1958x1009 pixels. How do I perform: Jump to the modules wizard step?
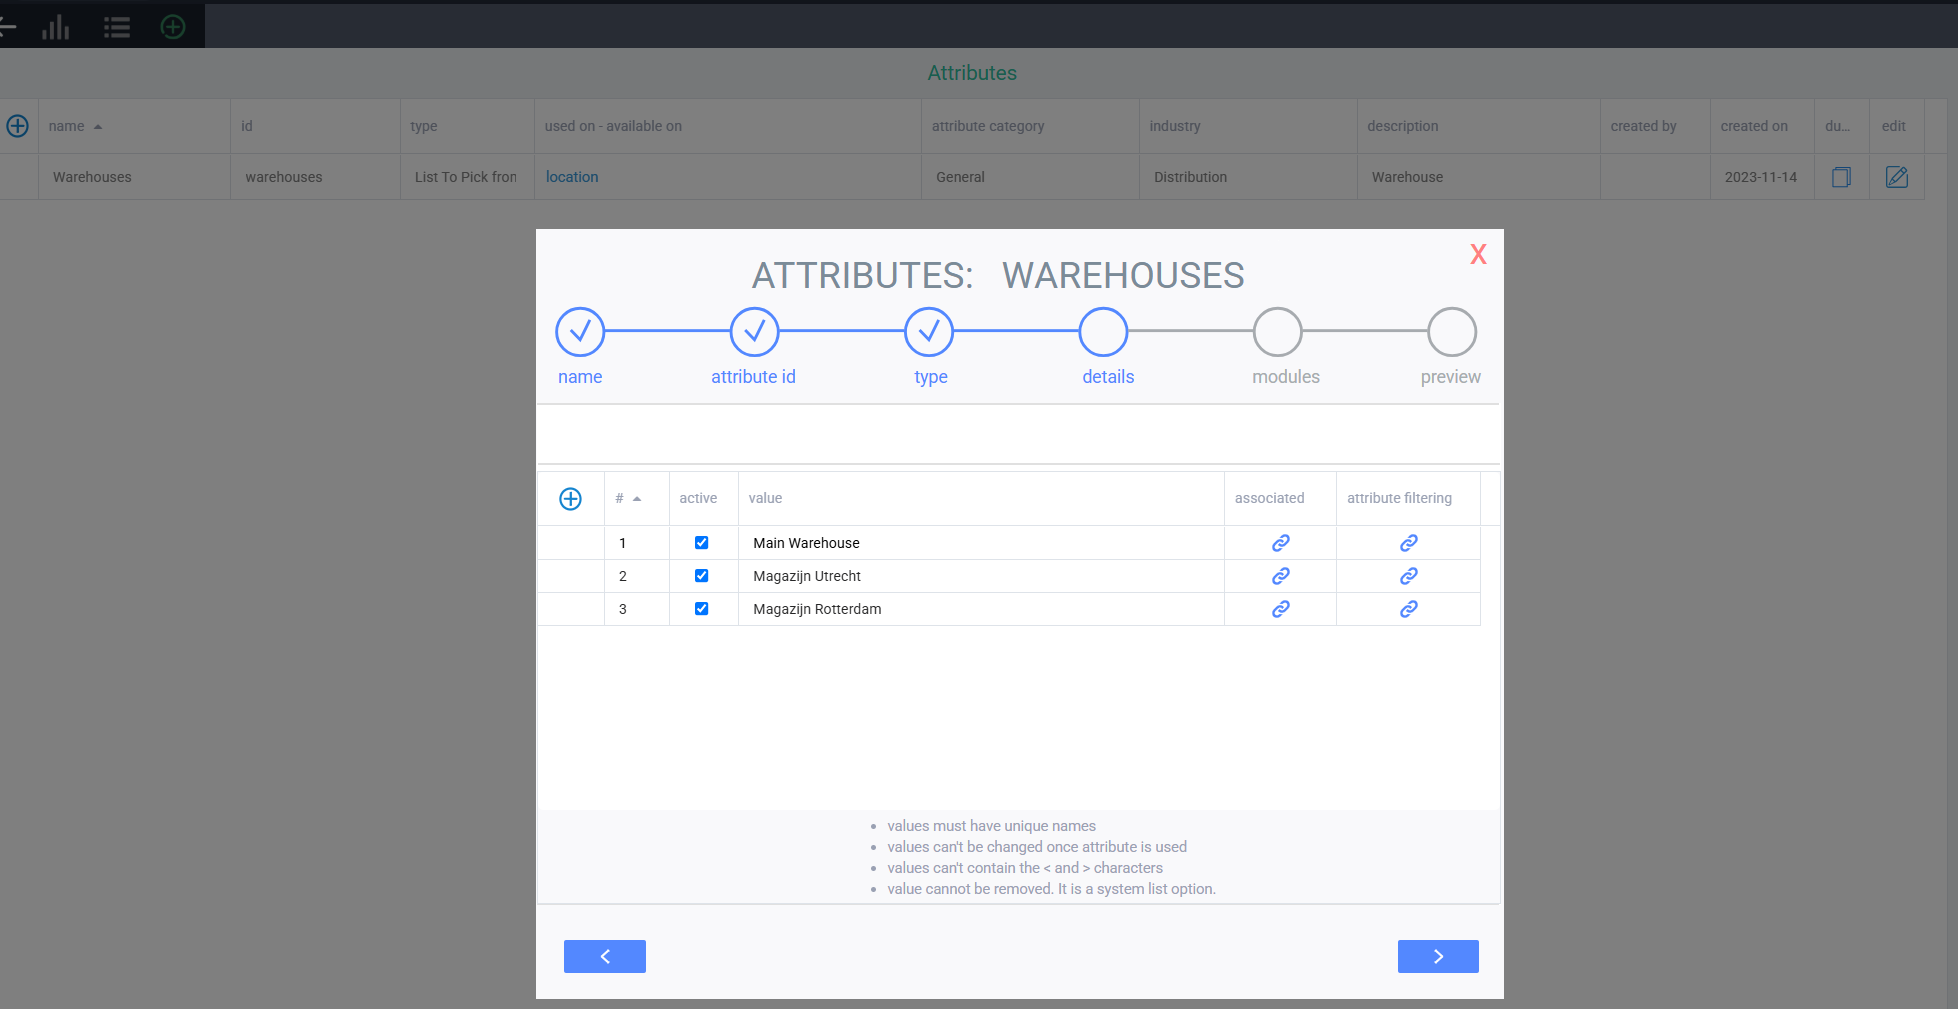tap(1277, 332)
